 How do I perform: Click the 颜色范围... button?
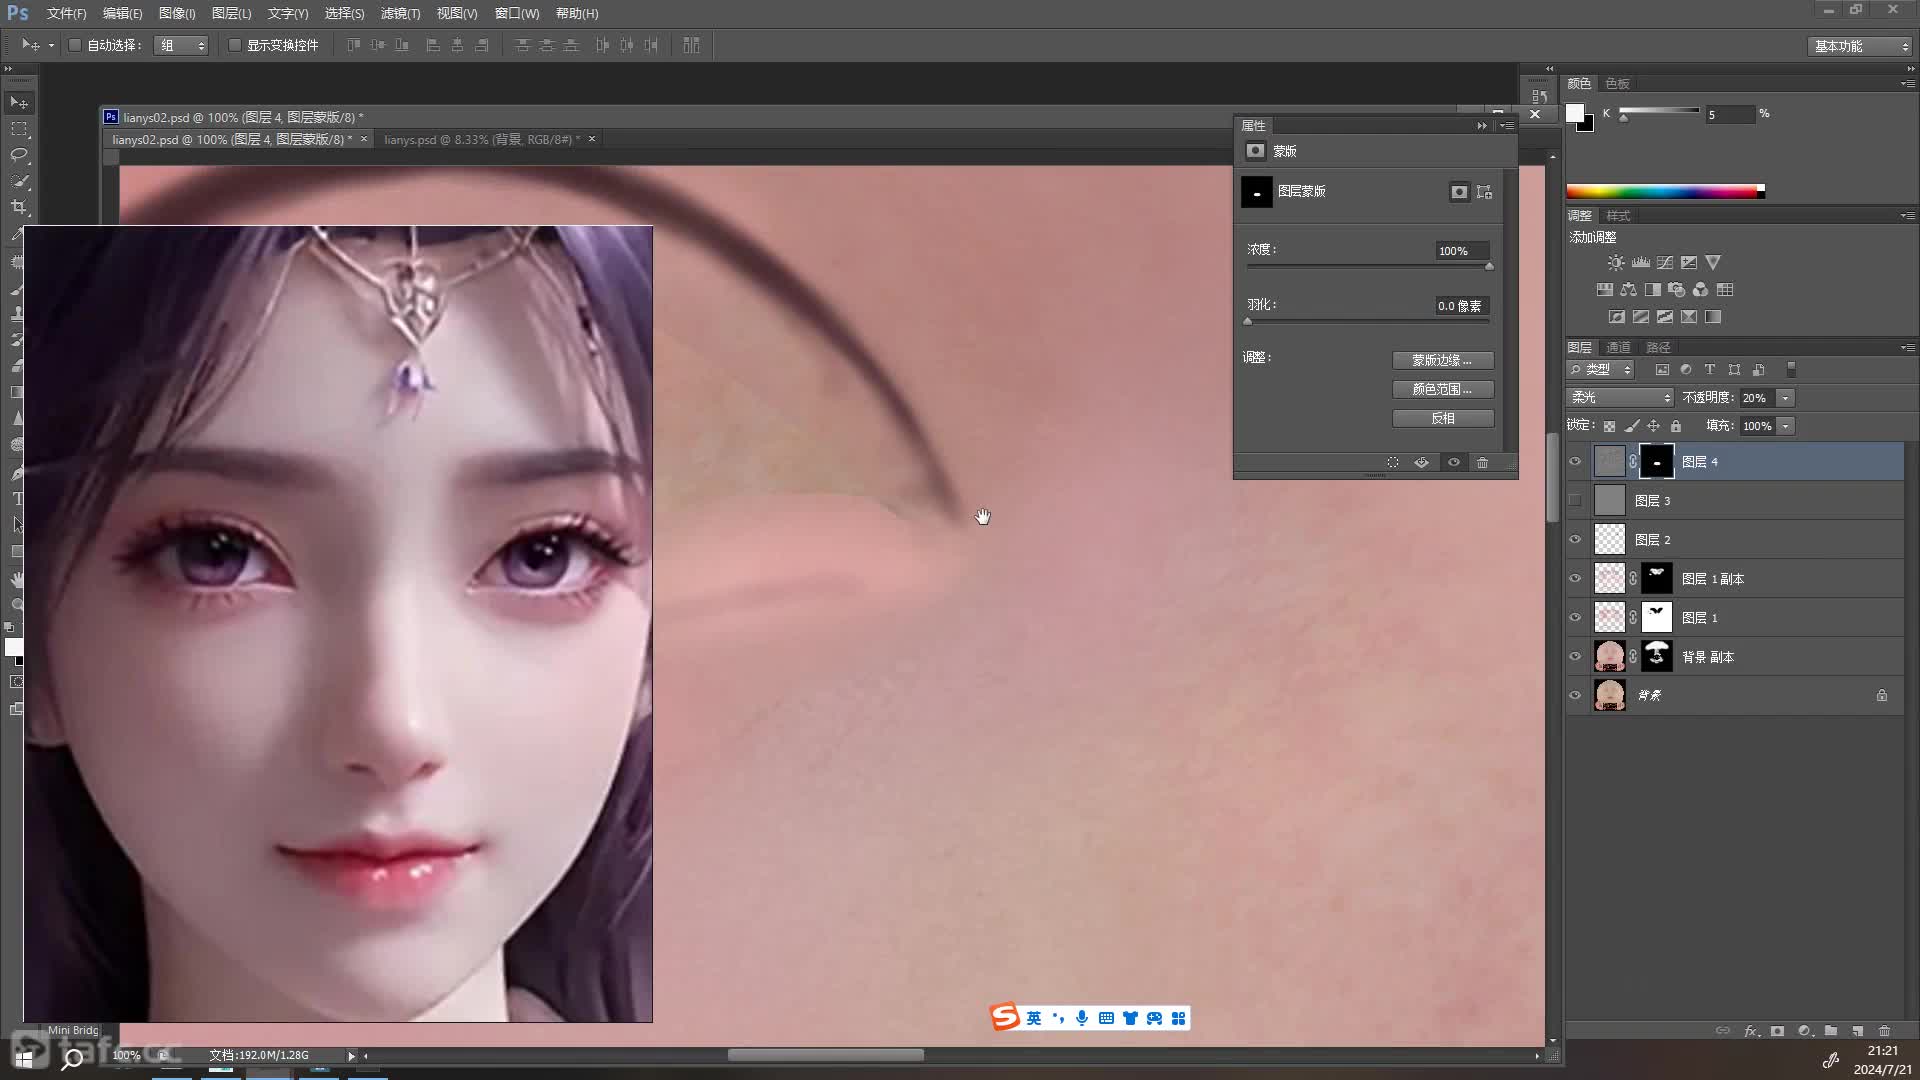tap(1443, 389)
